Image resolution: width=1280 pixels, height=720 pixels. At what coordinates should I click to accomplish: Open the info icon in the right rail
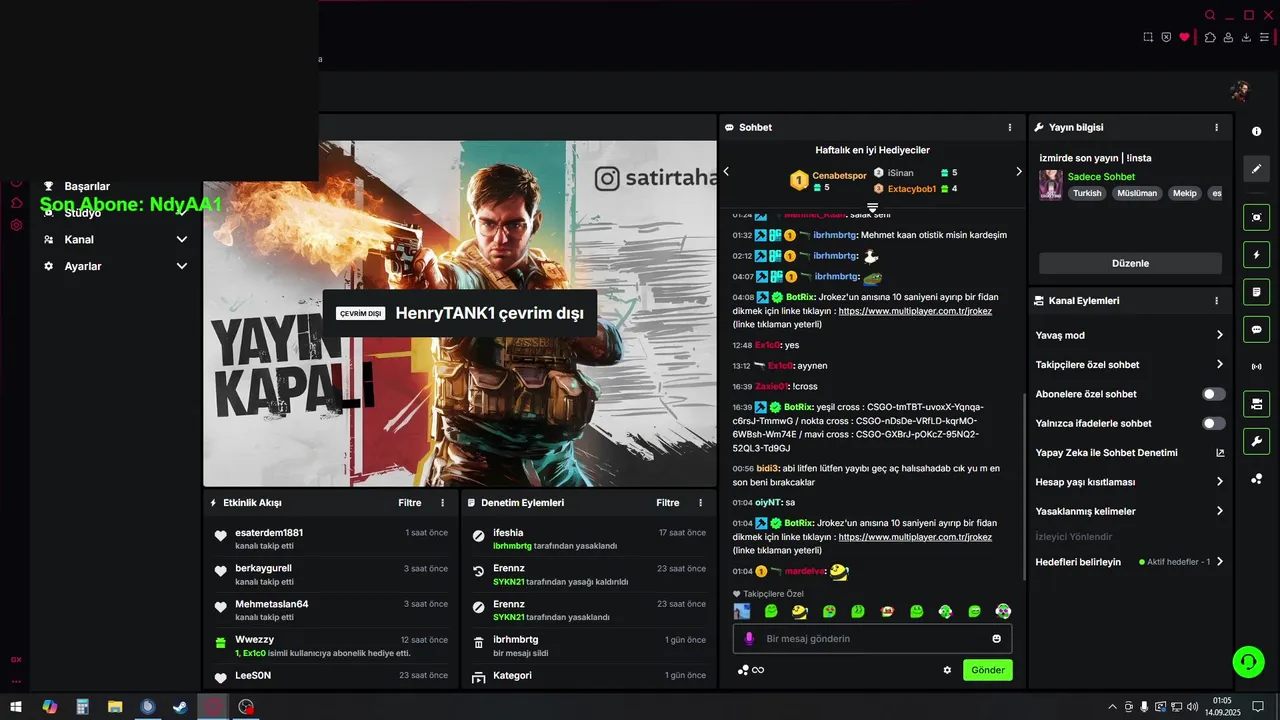pyautogui.click(x=1257, y=131)
